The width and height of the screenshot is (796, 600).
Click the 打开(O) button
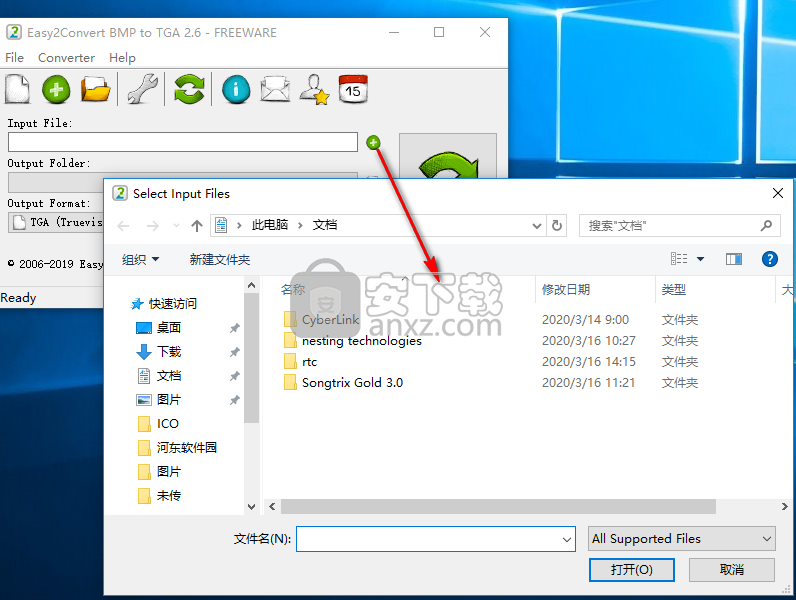[x=632, y=570]
